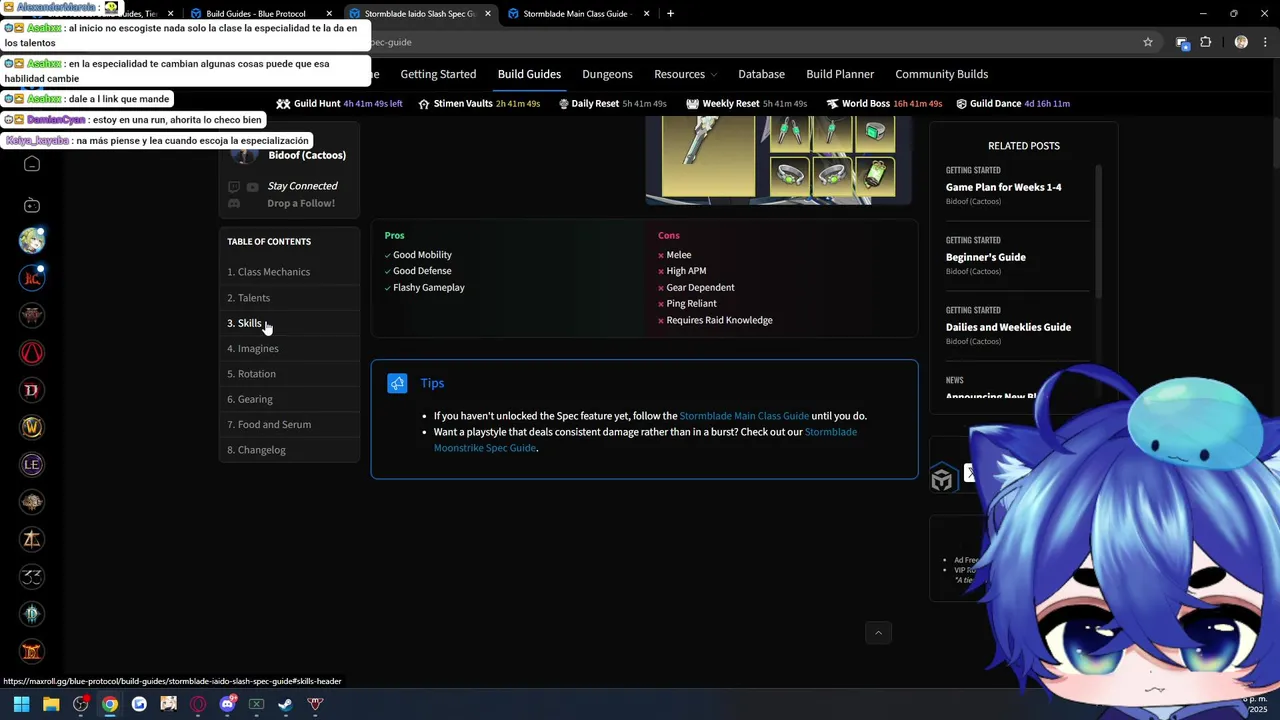This screenshot has height=720, width=1280.
Task: Open Dailies and Weeklies Guide post
Action: (1008, 327)
